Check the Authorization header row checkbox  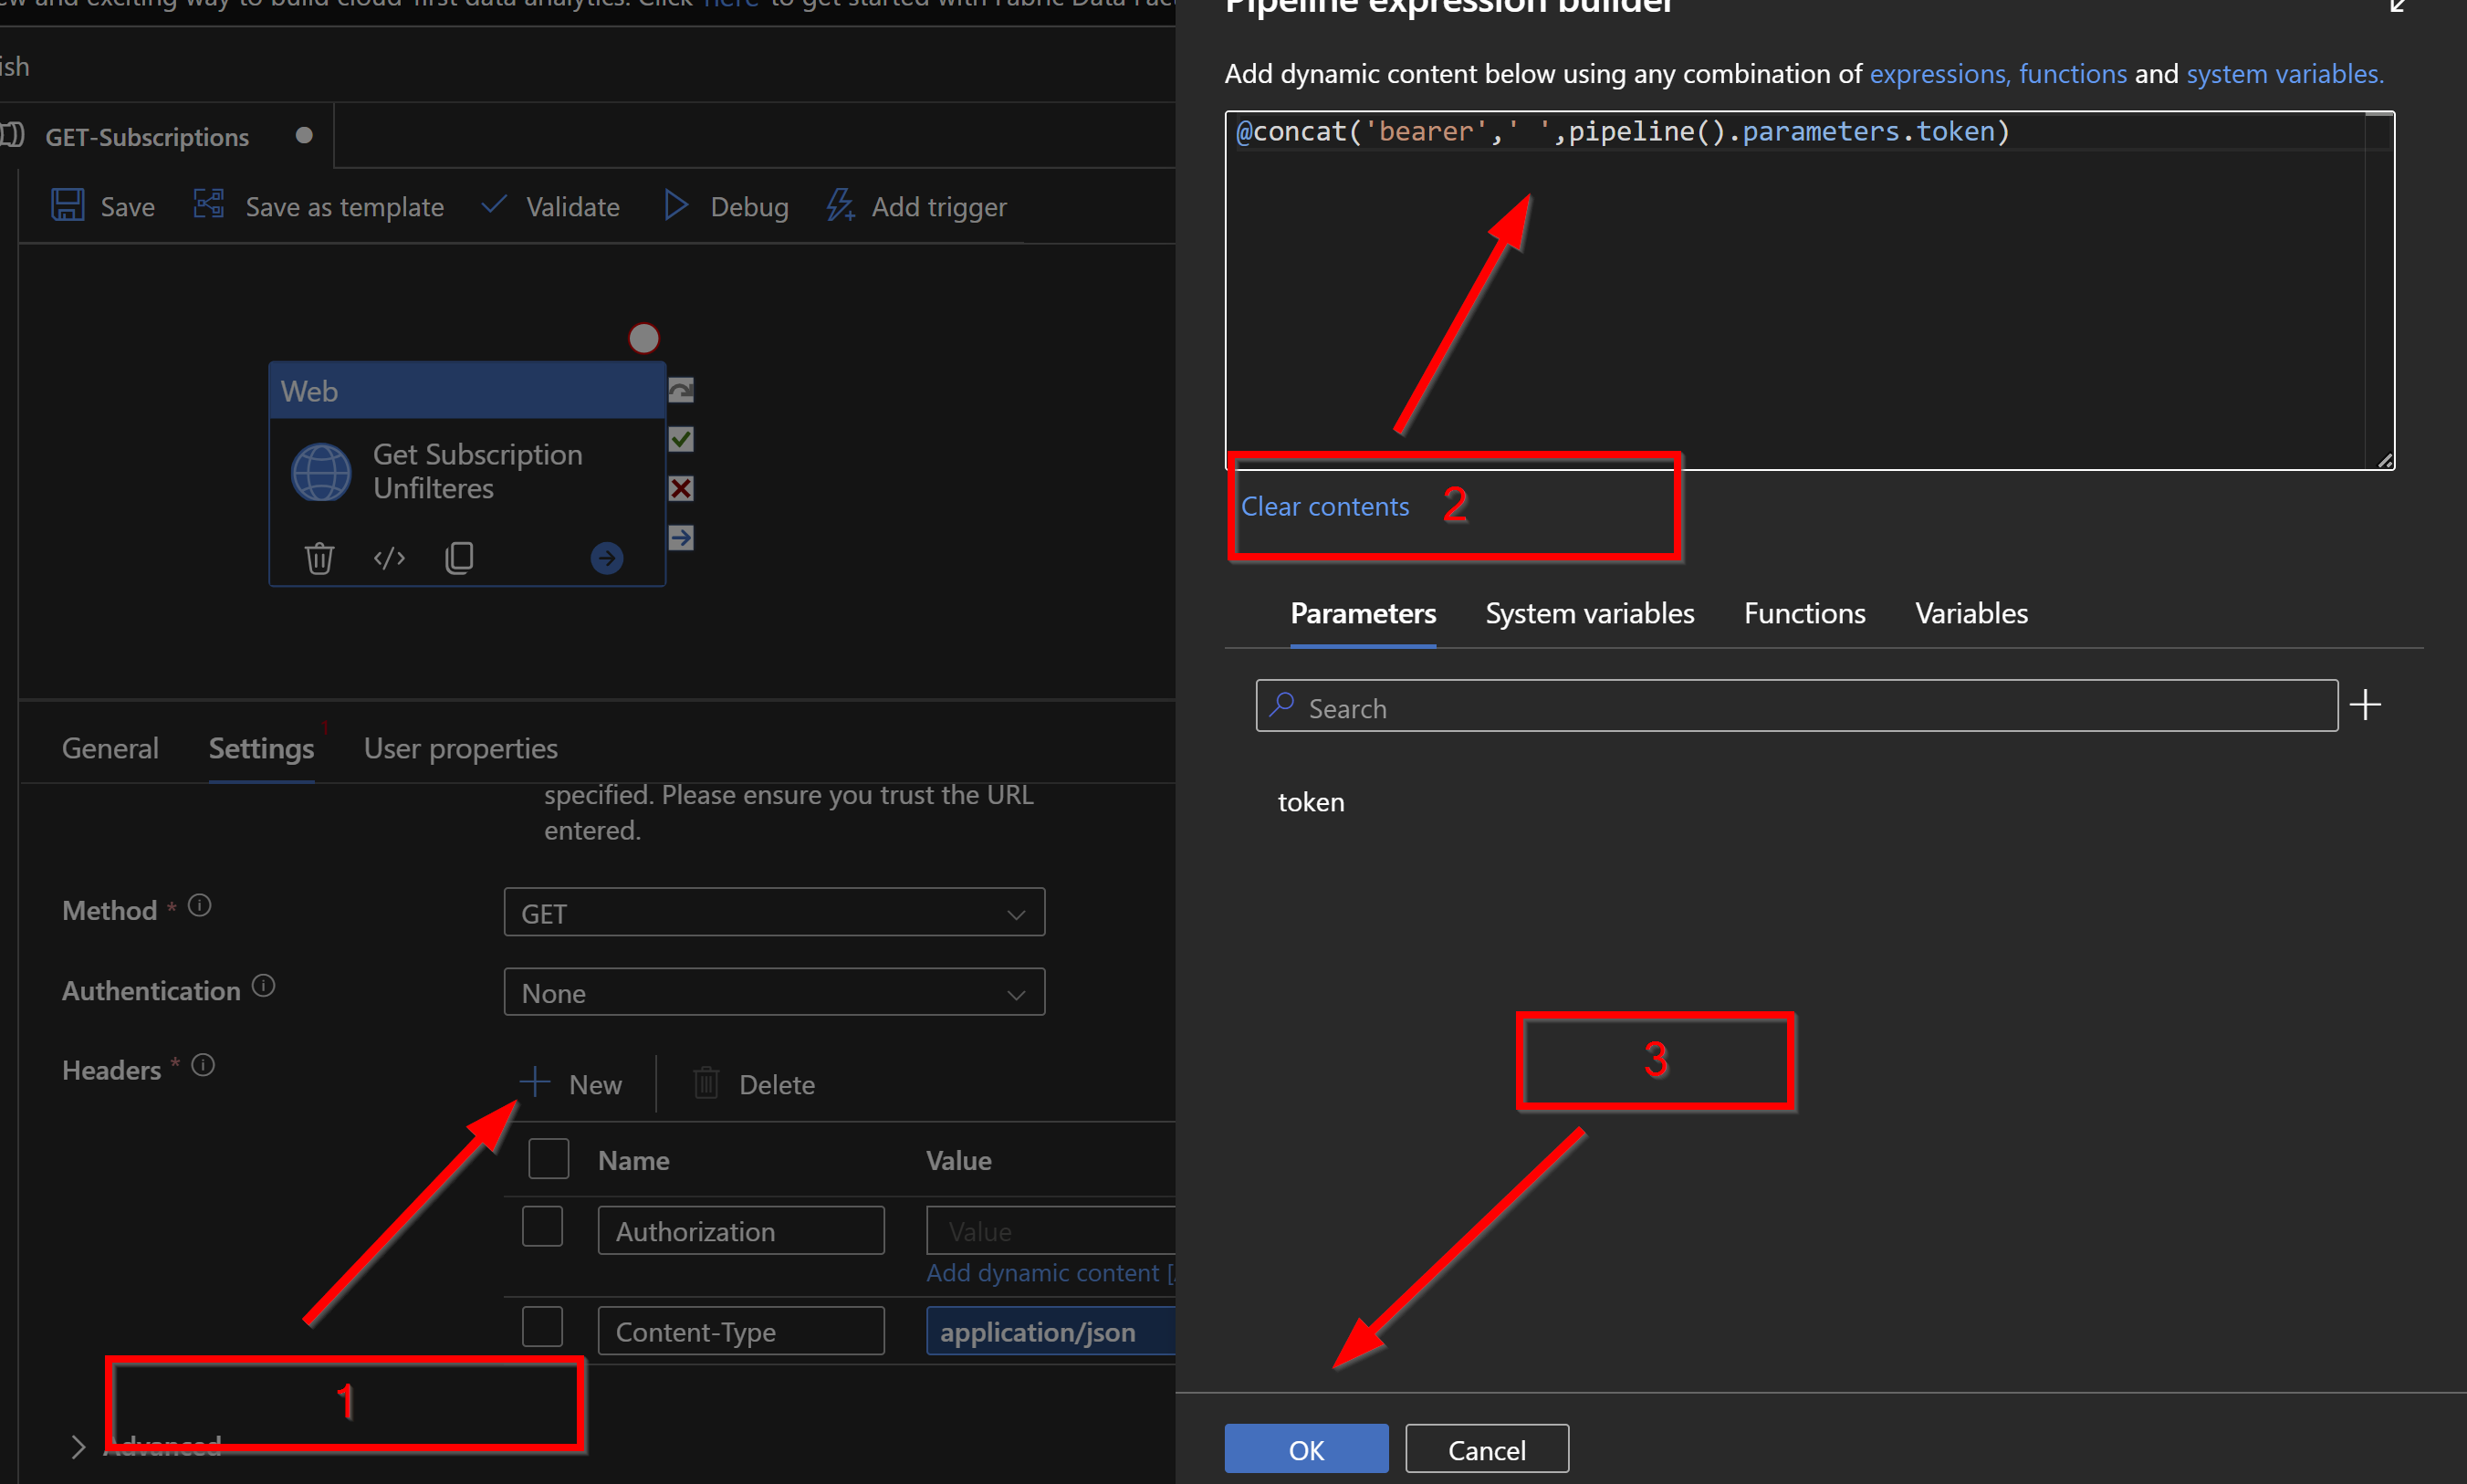coord(543,1226)
